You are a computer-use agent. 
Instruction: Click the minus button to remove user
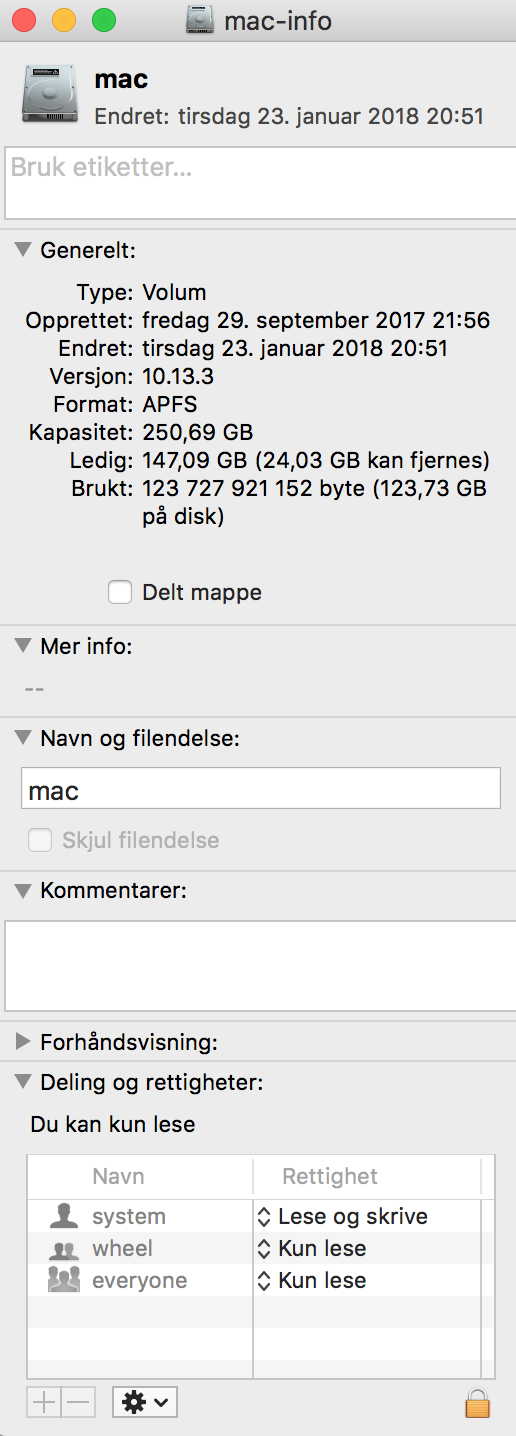pyautogui.click(x=78, y=1402)
